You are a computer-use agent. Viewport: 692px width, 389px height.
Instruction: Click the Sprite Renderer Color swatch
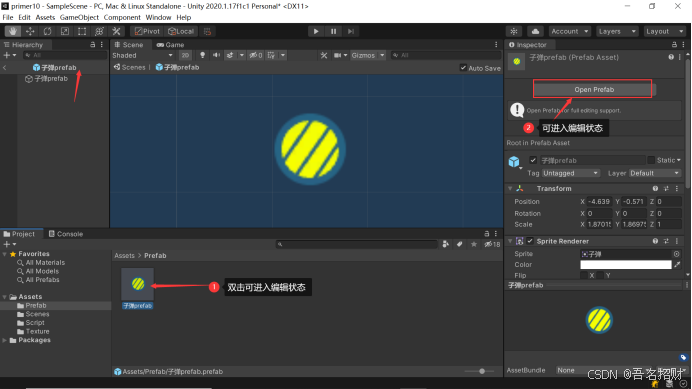(x=625, y=265)
